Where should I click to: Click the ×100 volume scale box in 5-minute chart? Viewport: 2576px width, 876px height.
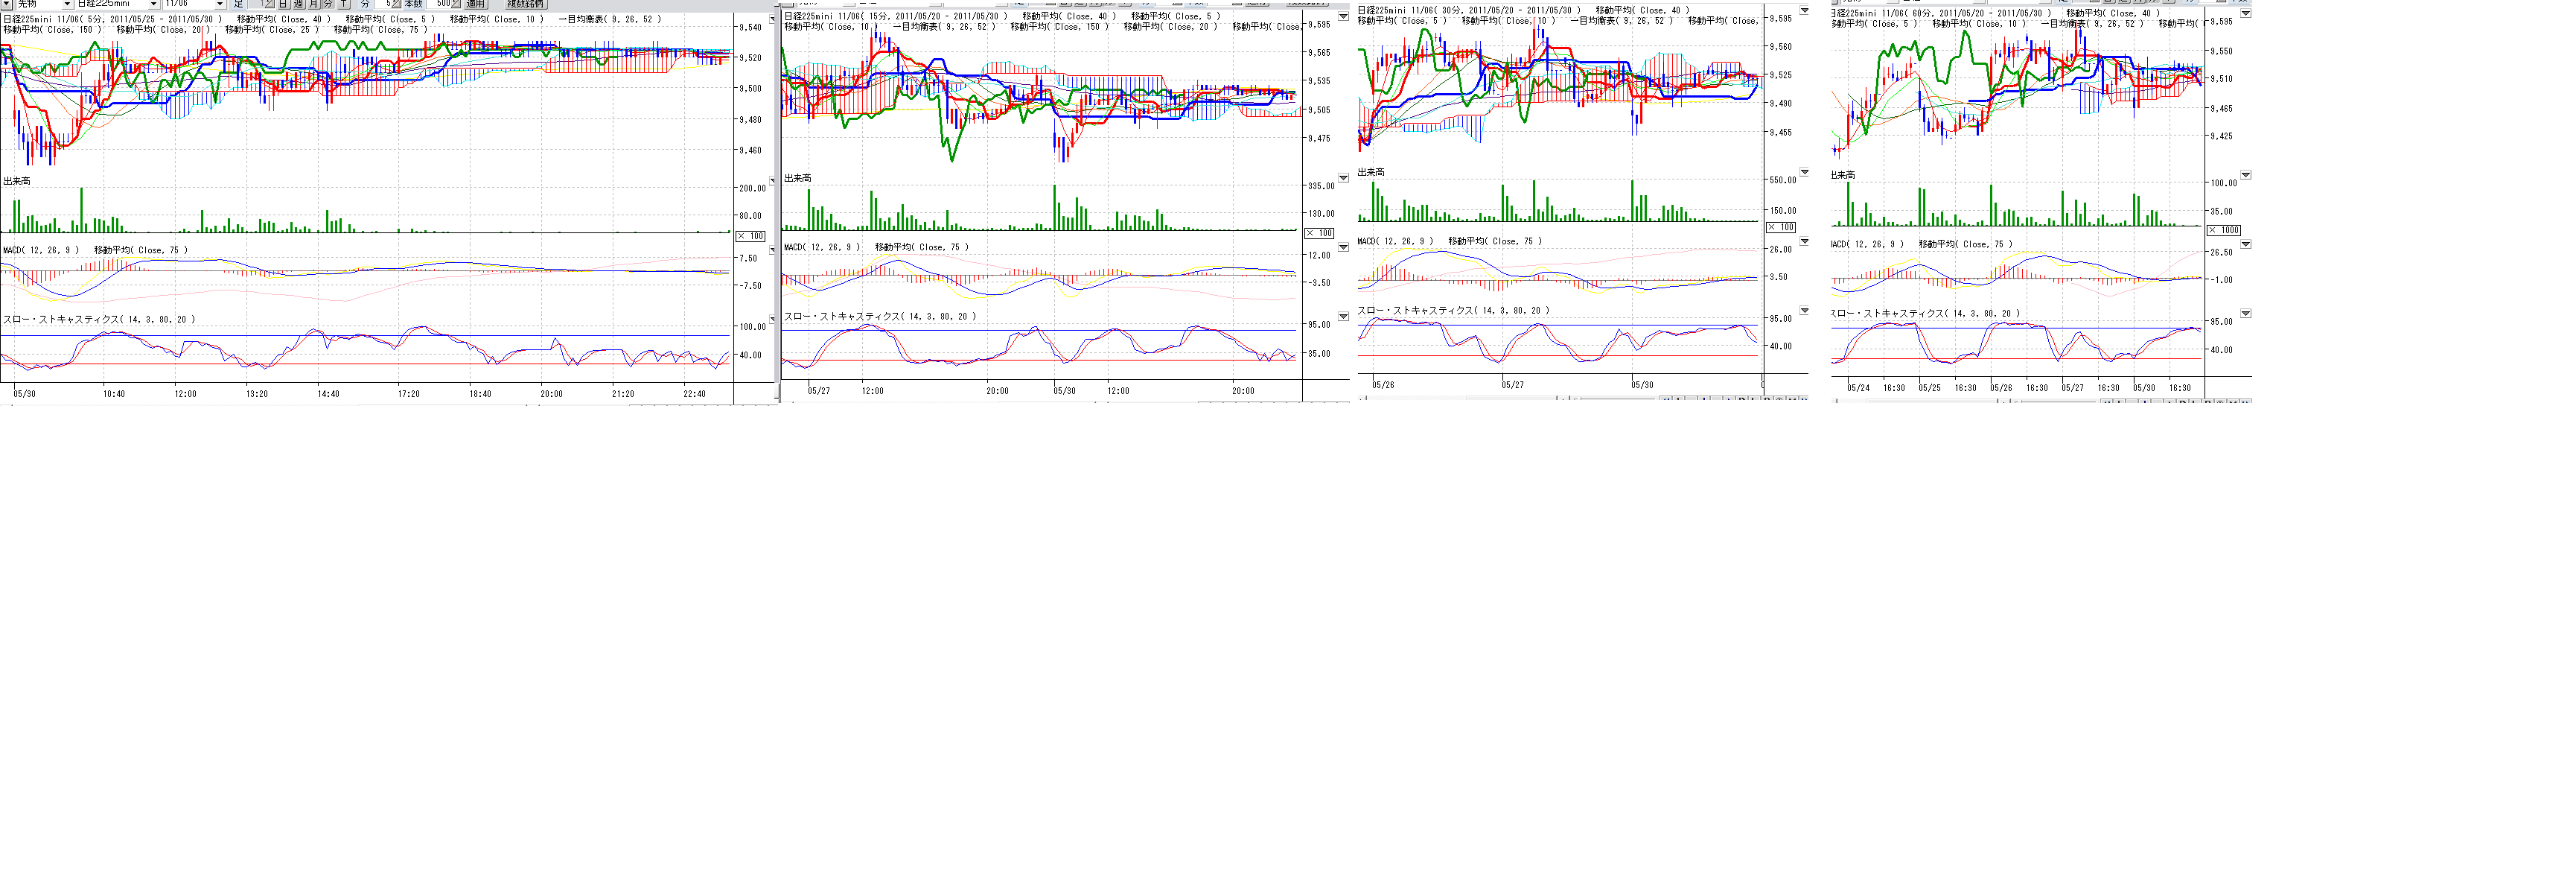click(751, 236)
